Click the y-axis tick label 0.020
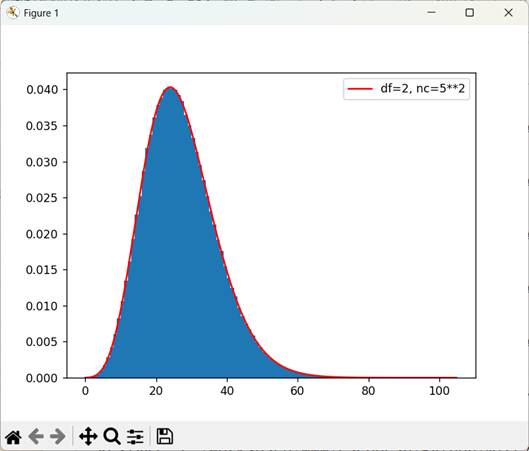 [42, 234]
